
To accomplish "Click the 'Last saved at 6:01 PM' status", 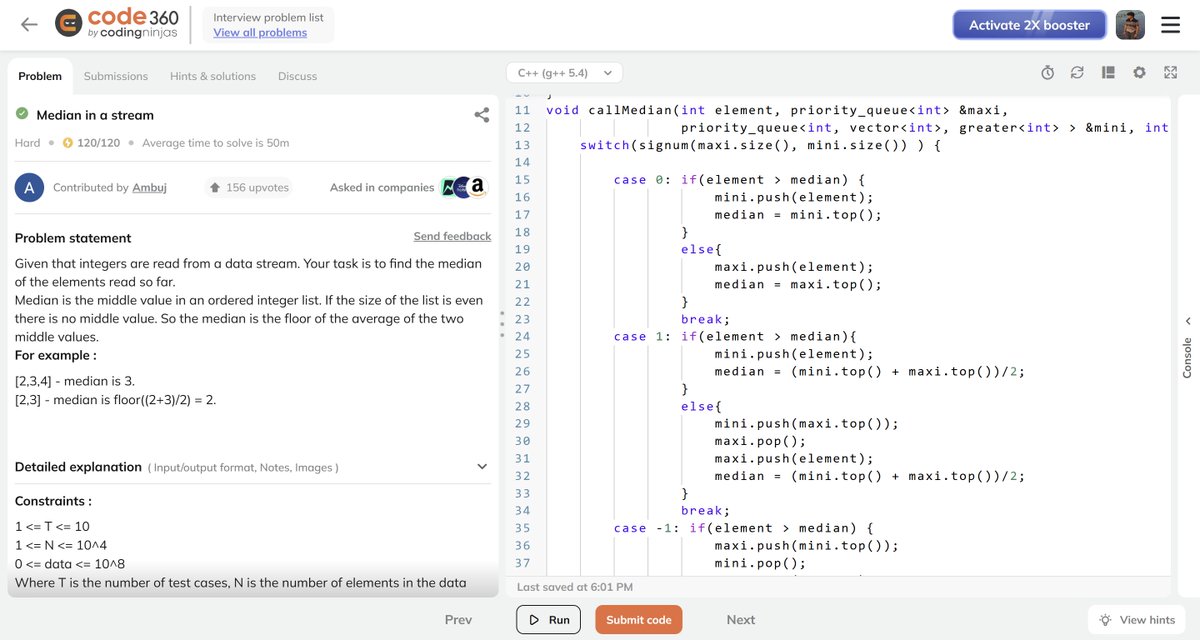I will point(574,587).
